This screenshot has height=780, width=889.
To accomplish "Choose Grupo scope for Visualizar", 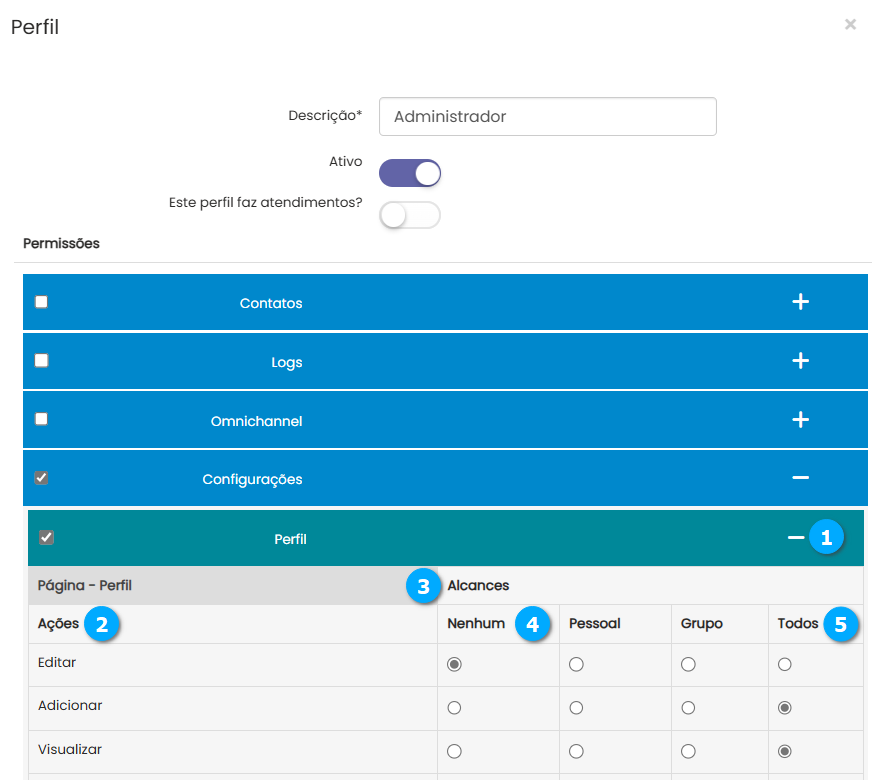I will click(x=688, y=751).
